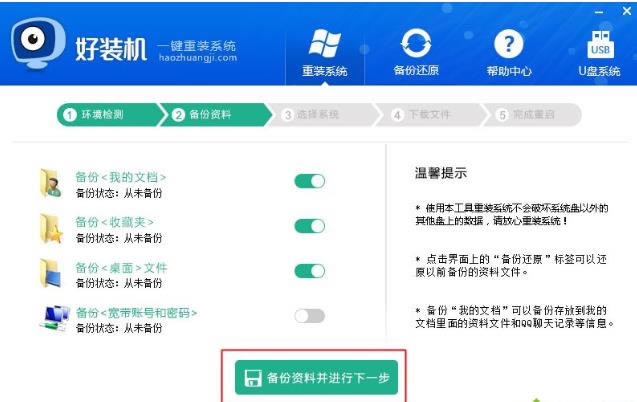Disable the 我的文档 backup toggle
Image resolution: width=637 pixels, height=402 pixels.
point(310,181)
